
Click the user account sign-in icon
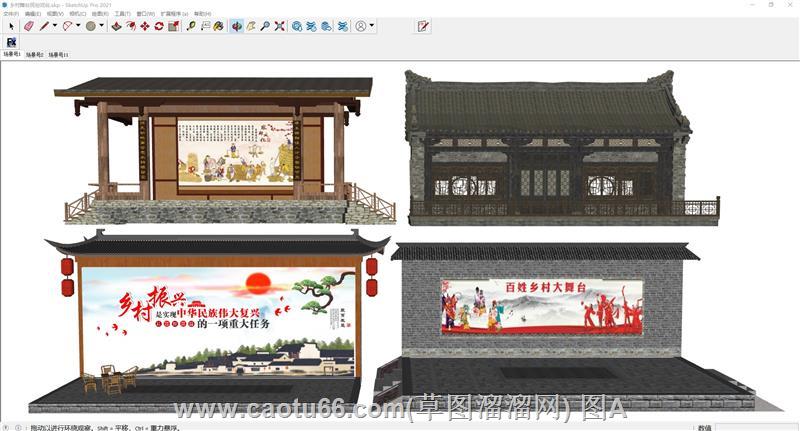361,26
